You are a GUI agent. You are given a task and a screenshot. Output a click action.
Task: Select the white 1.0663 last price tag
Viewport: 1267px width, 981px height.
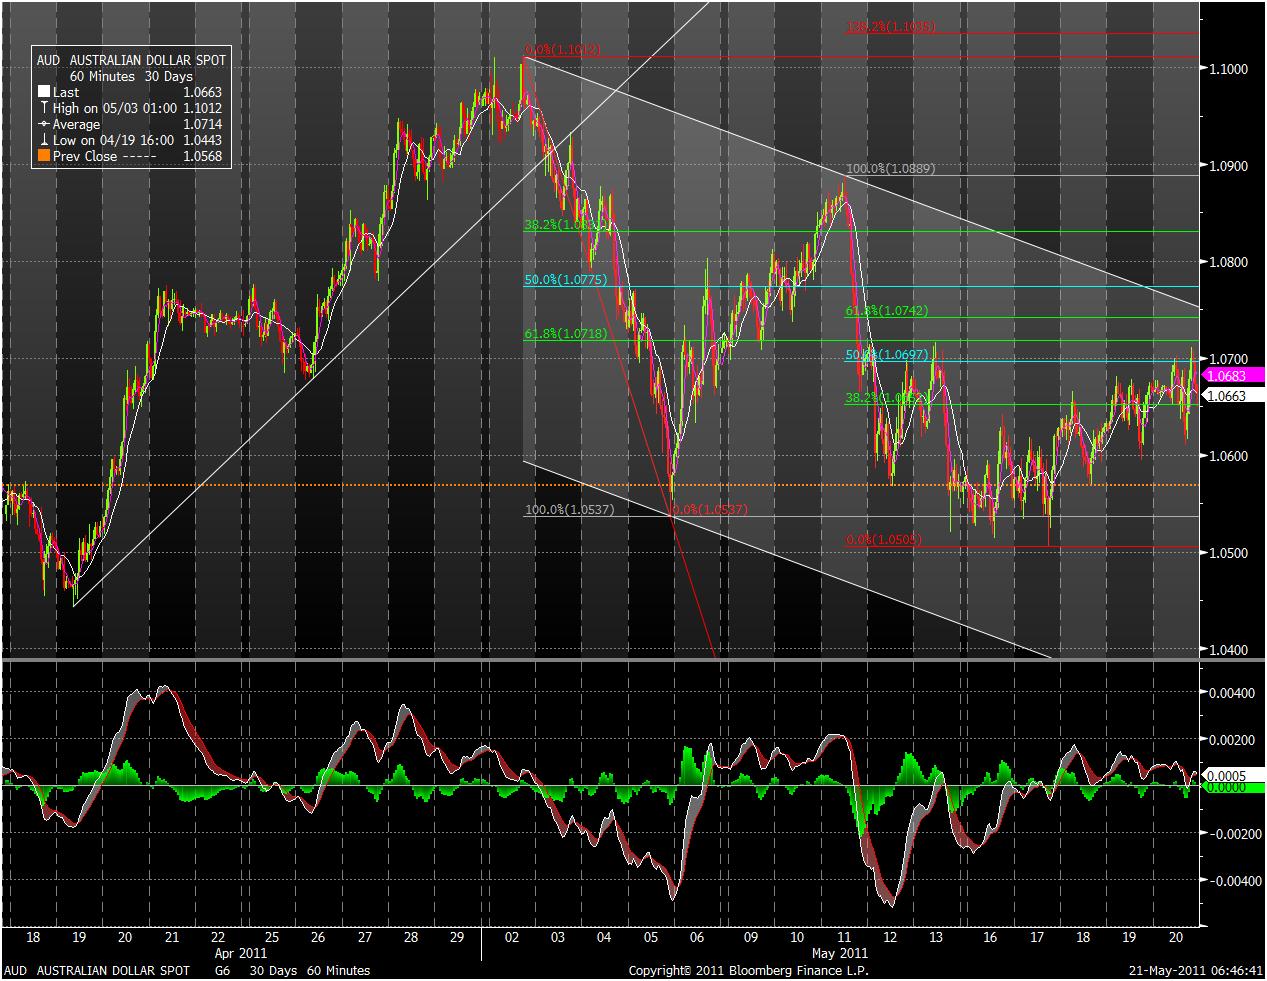click(x=1227, y=396)
